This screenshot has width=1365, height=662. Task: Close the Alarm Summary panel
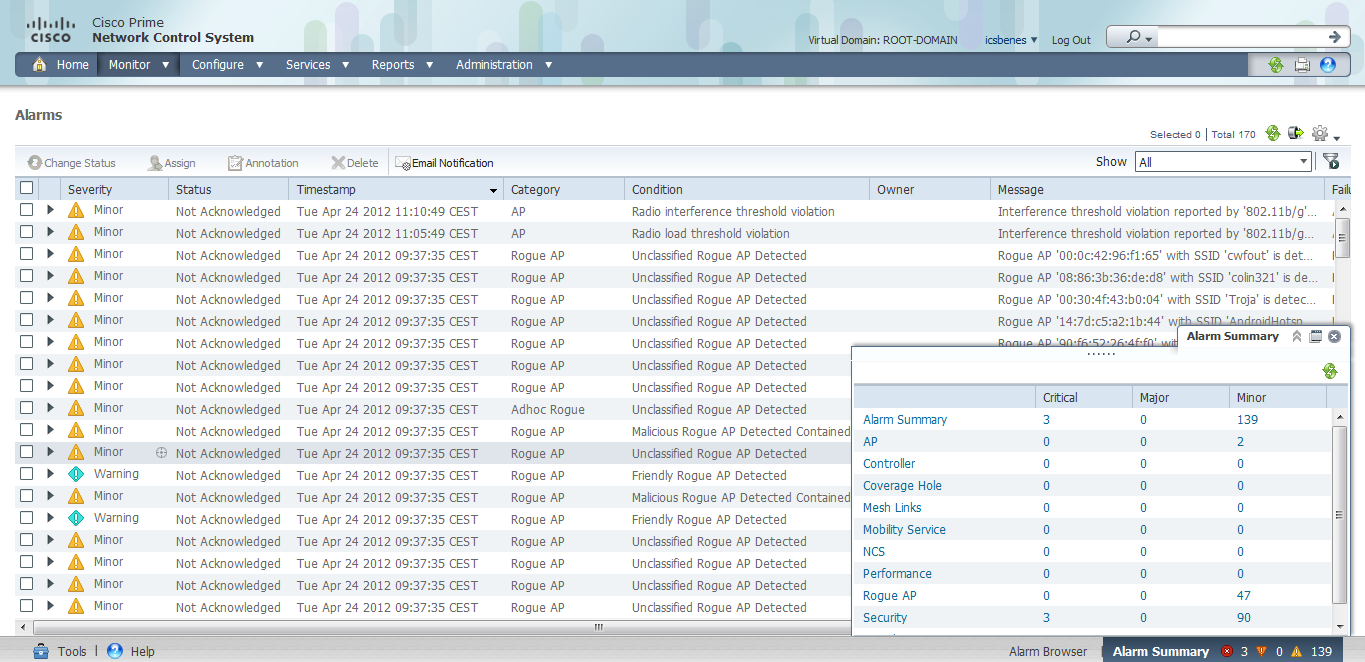[x=1334, y=337]
